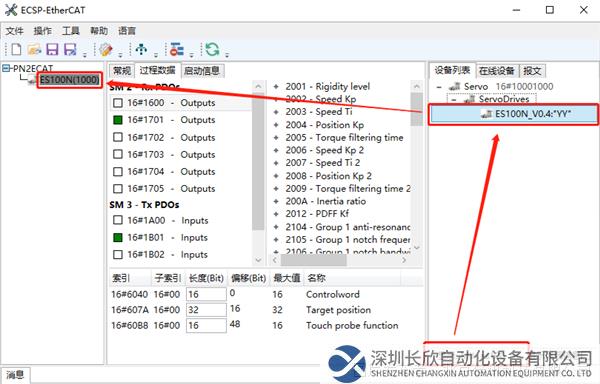Expand object 200A - Inertia ratio
The width and height of the screenshot is (600, 384).
tap(276, 201)
